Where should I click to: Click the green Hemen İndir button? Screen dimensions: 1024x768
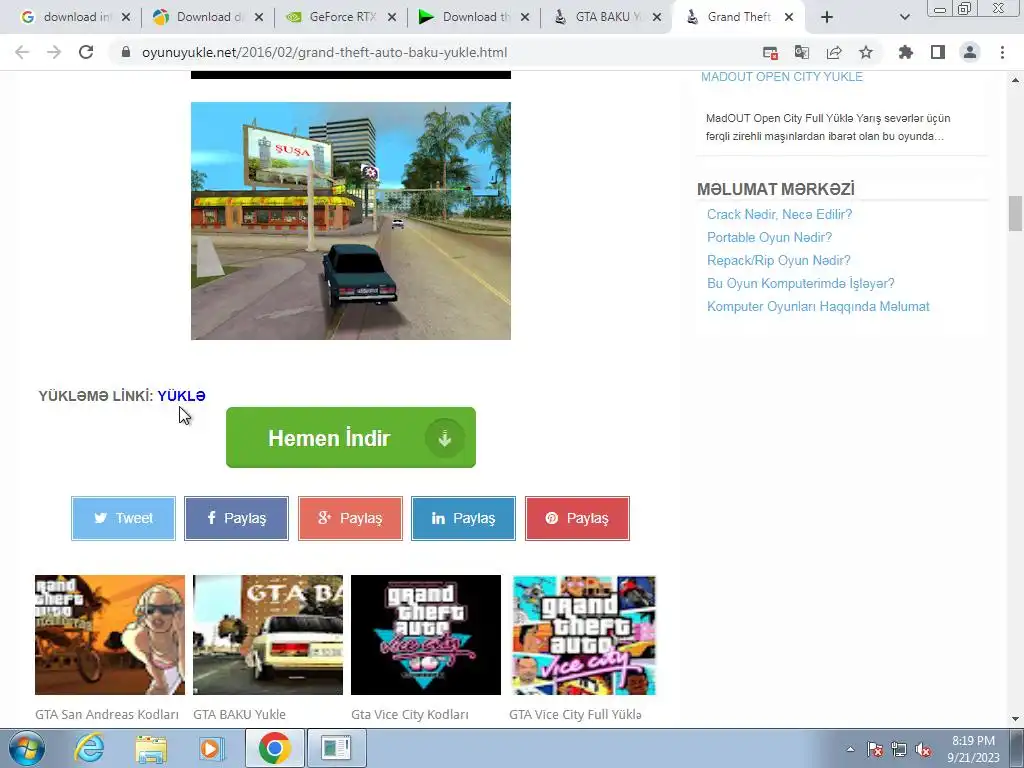point(351,438)
